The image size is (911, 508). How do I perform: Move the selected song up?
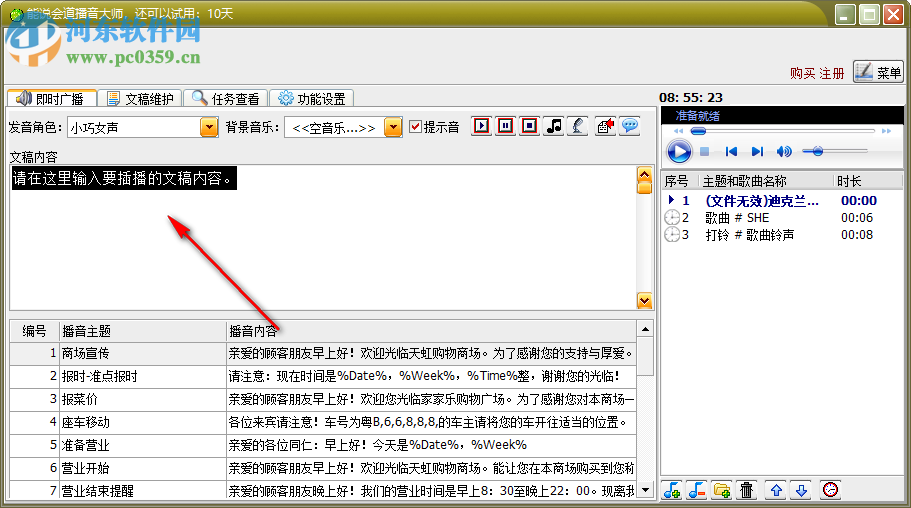pos(776,490)
